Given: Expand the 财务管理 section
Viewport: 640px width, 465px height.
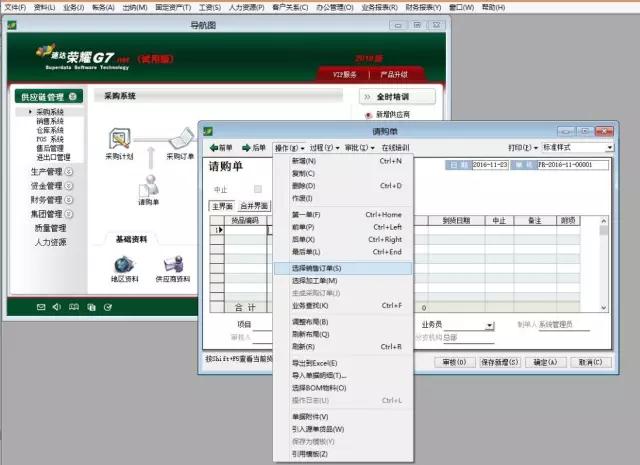Looking at the screenshot, I should 69,200.
